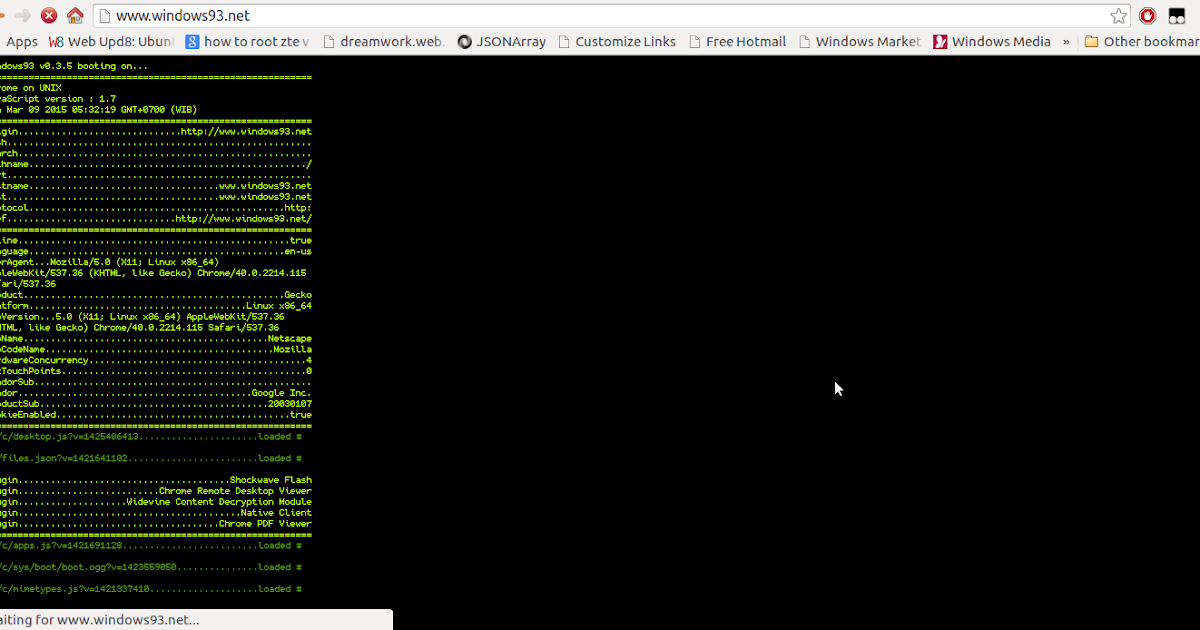The height and width of the screenshot is (630, 1200).
Task: Click the 'apps.js?v=1421691128' loaded line
Action: [151, 546]
